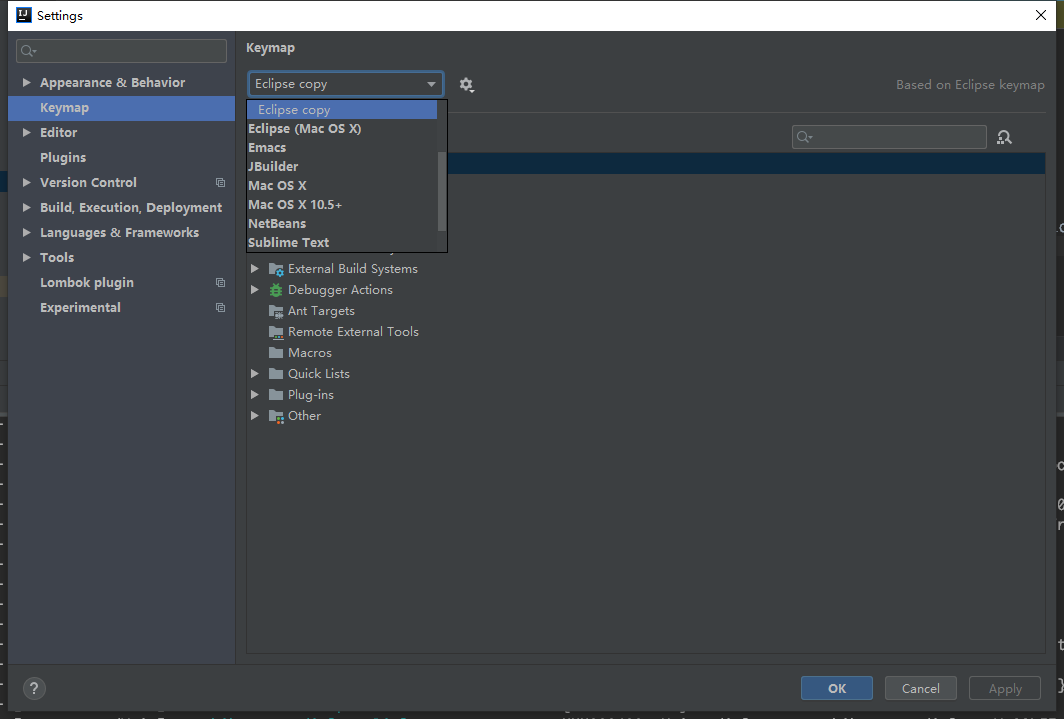Click the IntelliJ logo in title bar
The width and height of the screenshot is (1064, 719).
24,15
